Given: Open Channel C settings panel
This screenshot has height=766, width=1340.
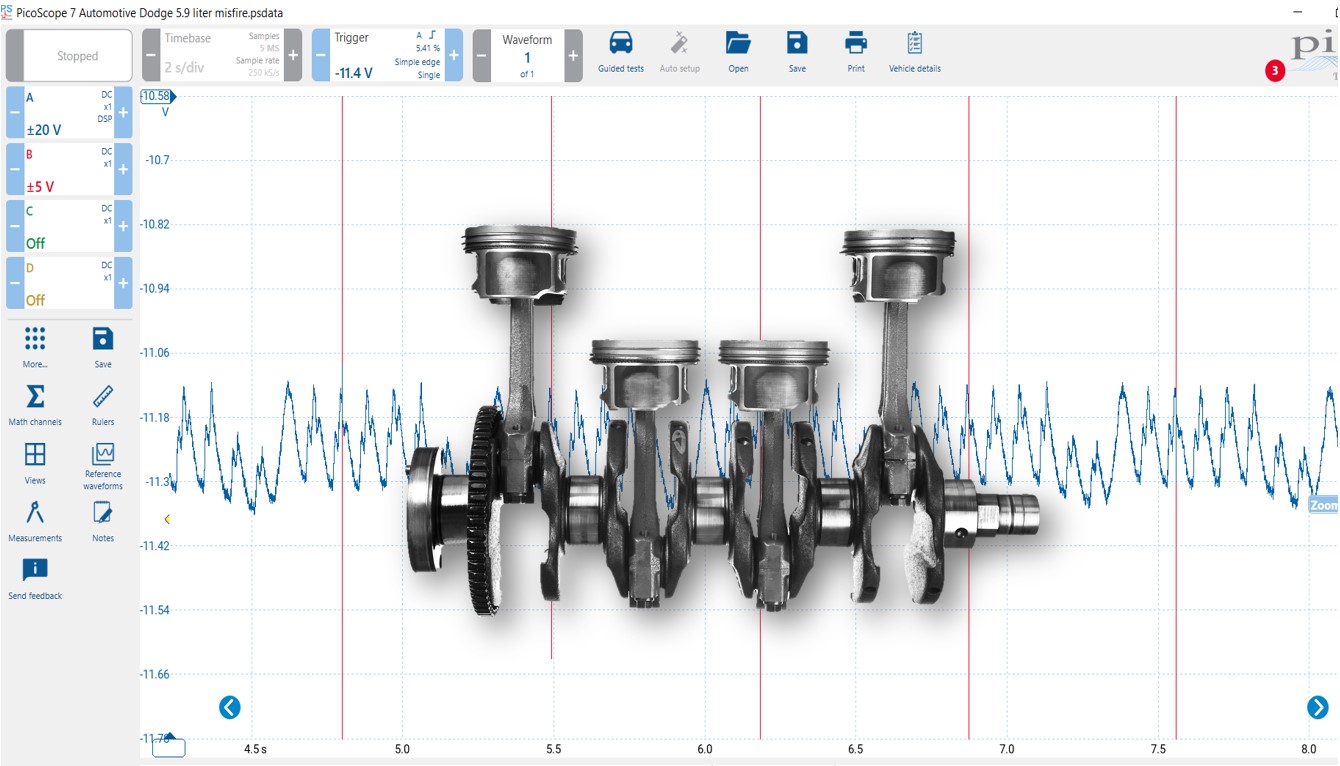Looking at the screenshot, I should pyautogui.click(x=69, y=226).
